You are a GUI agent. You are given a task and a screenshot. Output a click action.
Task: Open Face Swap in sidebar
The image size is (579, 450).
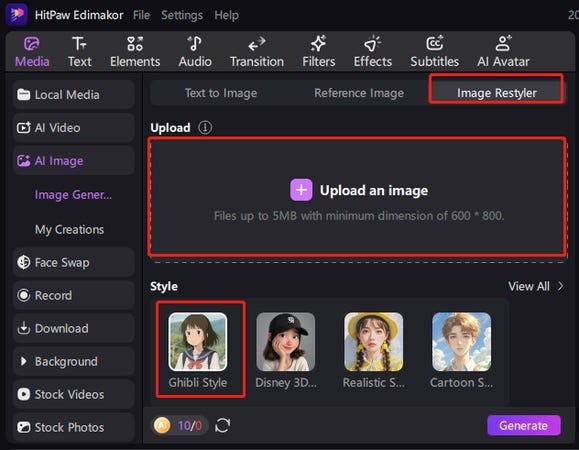(73, 262)
